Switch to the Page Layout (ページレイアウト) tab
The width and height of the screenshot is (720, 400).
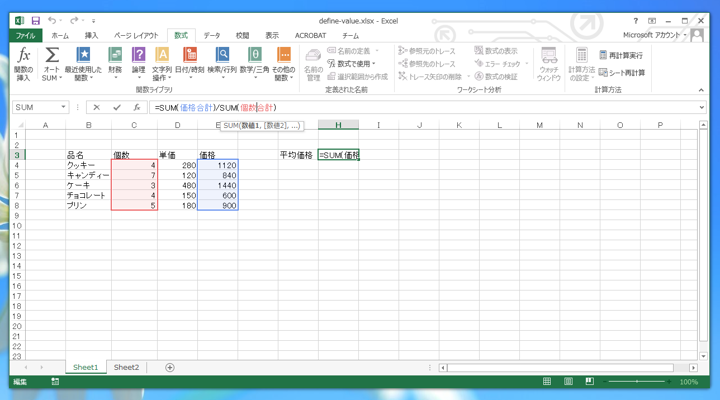[x=136, y=35]
